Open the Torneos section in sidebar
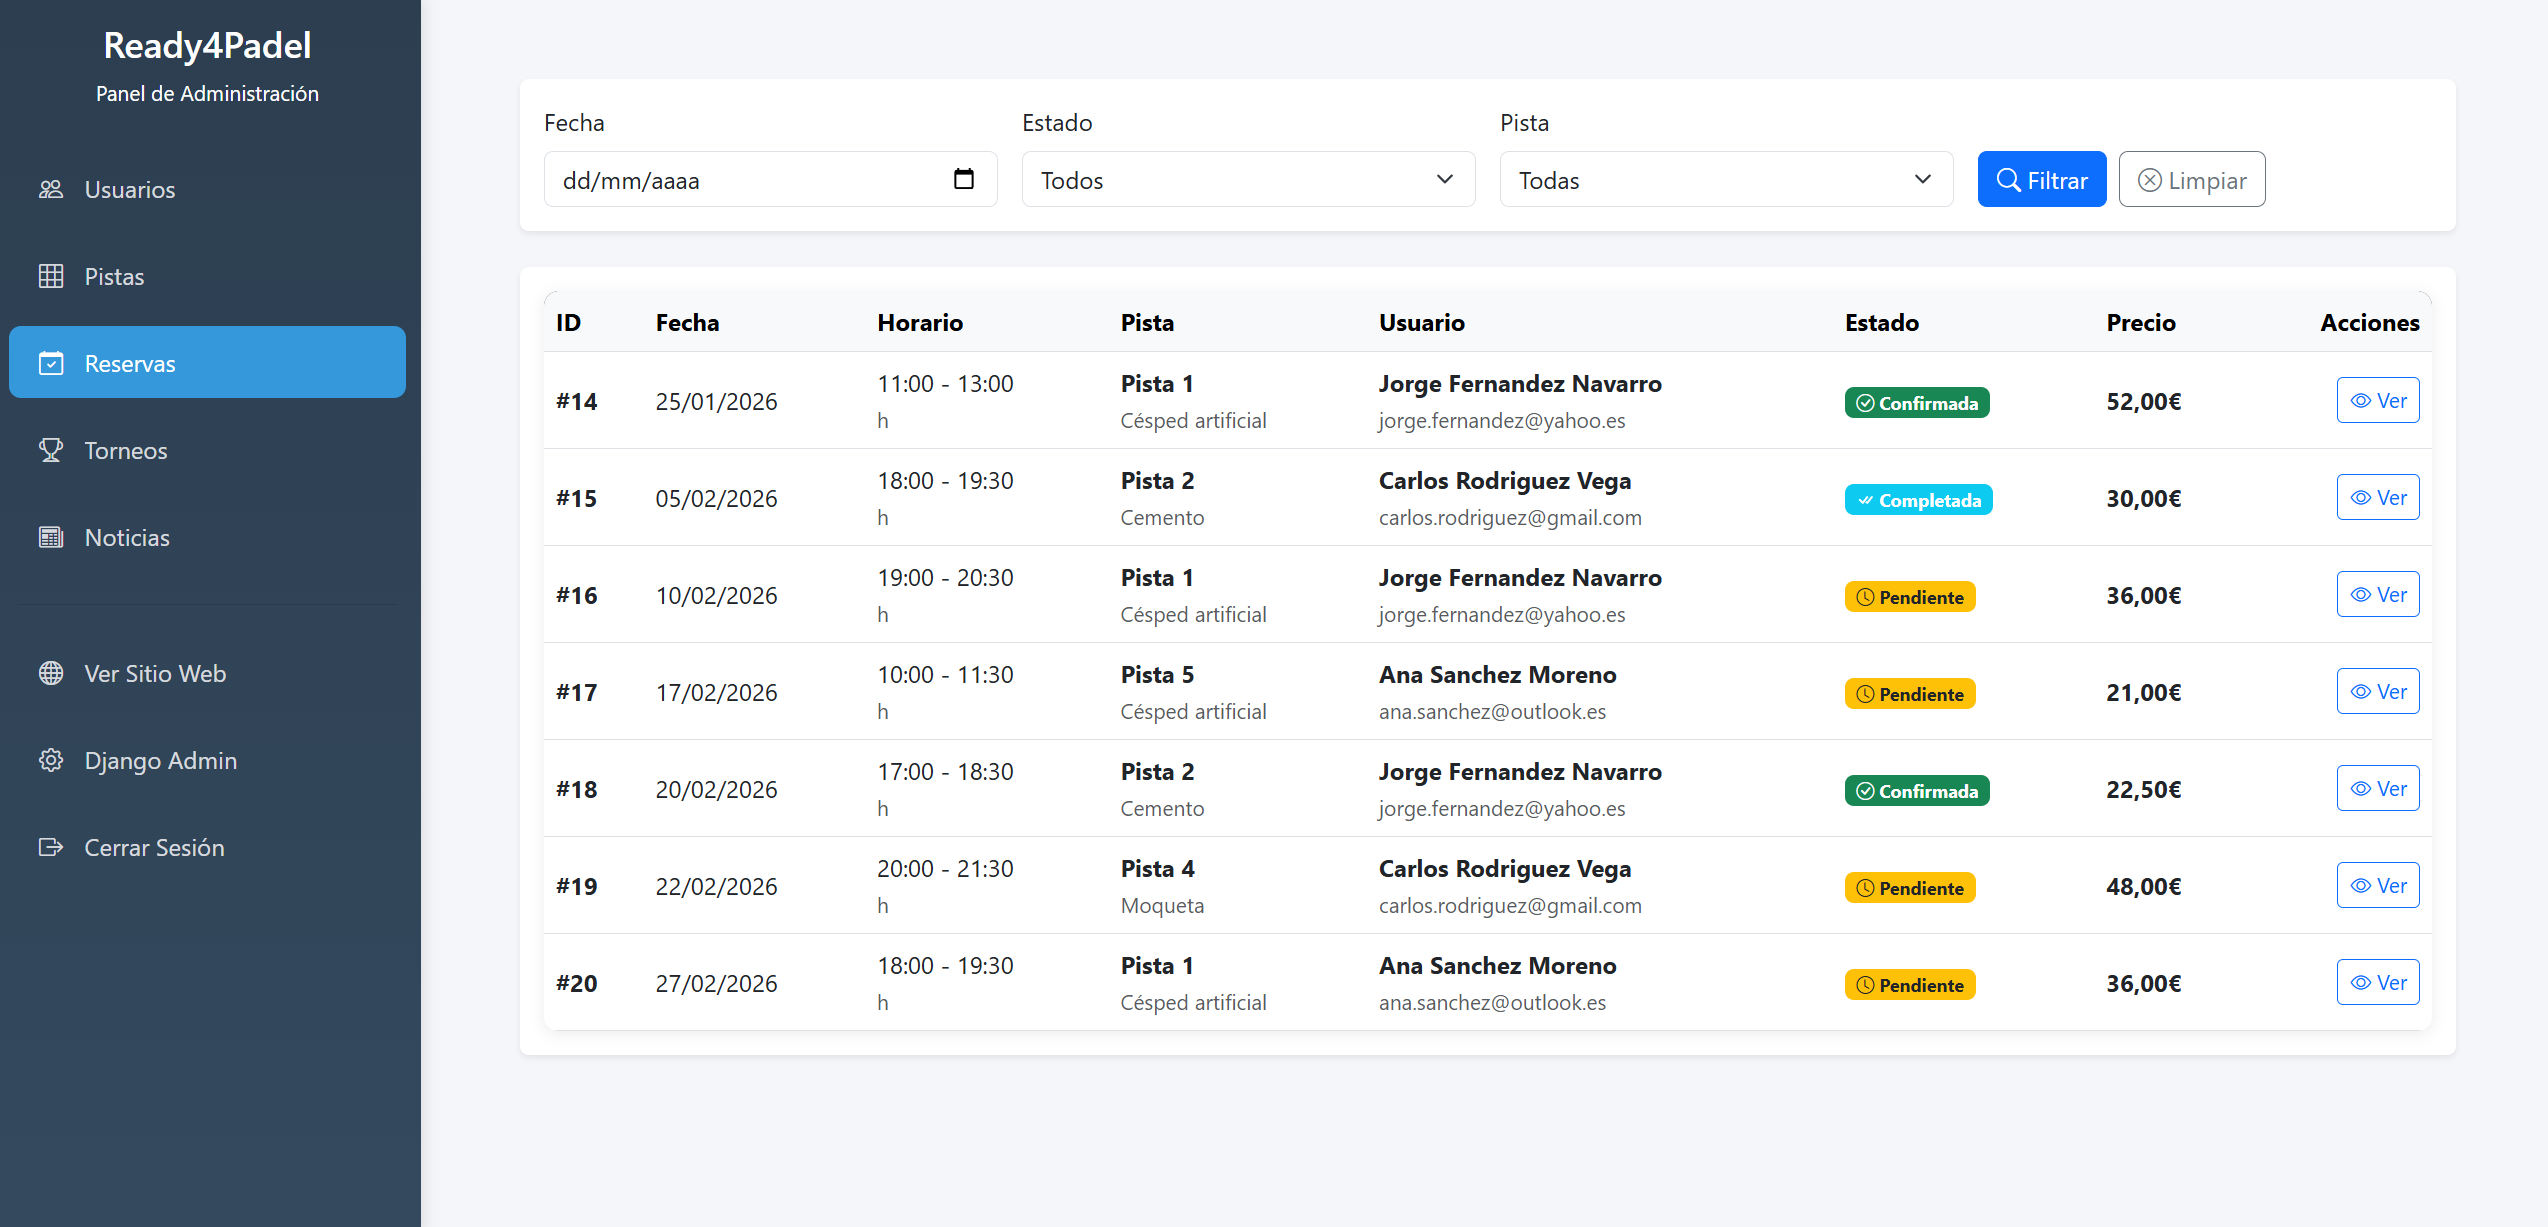The width and height of the screenshot is (2548, 1227). tap(126, 450)
